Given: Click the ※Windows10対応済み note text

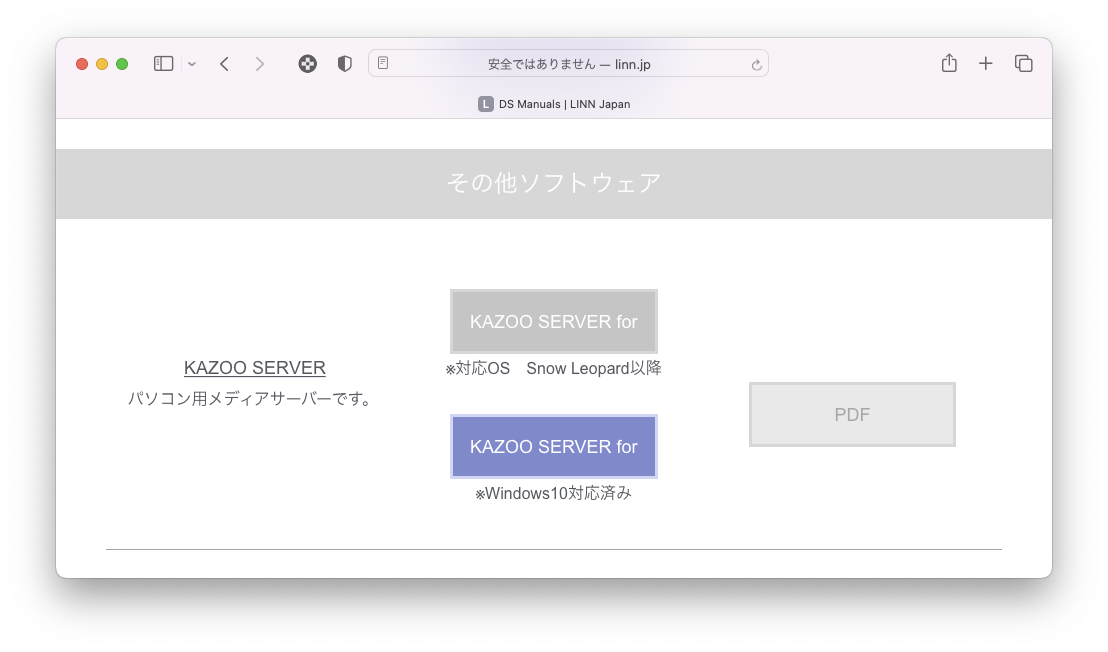Looking at the screenshot, I should [553, 493].
